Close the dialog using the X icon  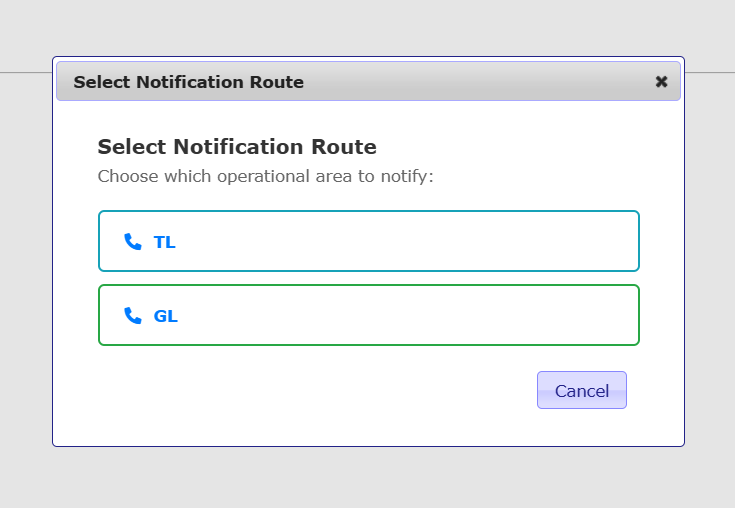tap(661, 82)
